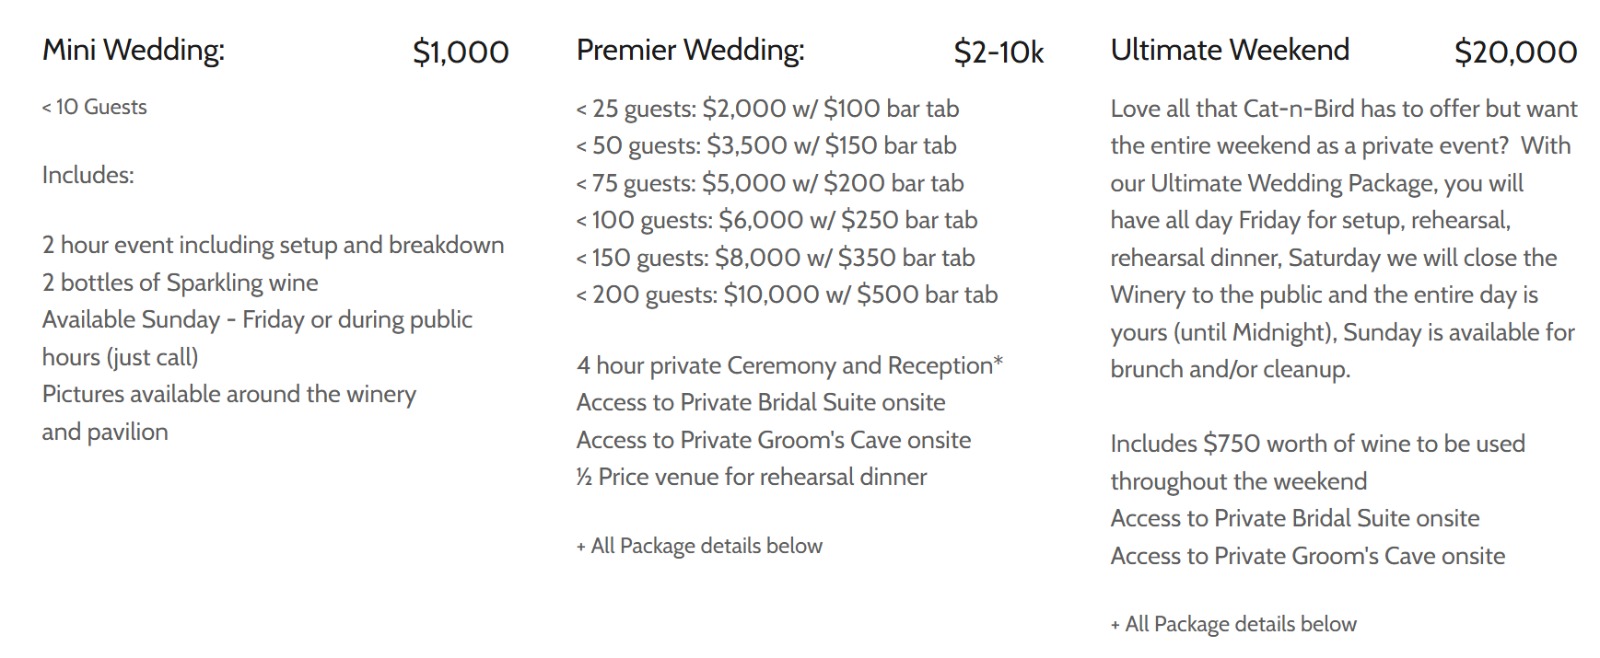Click 'Includes $750 worth of wine' text

(x=1317, y=444)
